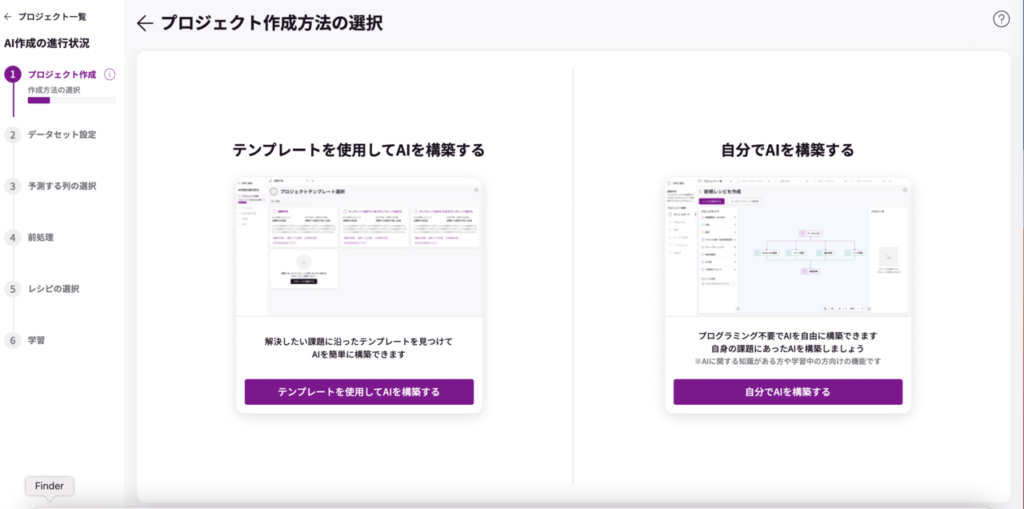
Task: Click the text プログラミング不要でAIを自由に構築できます
Action: [x=788, y=336]
